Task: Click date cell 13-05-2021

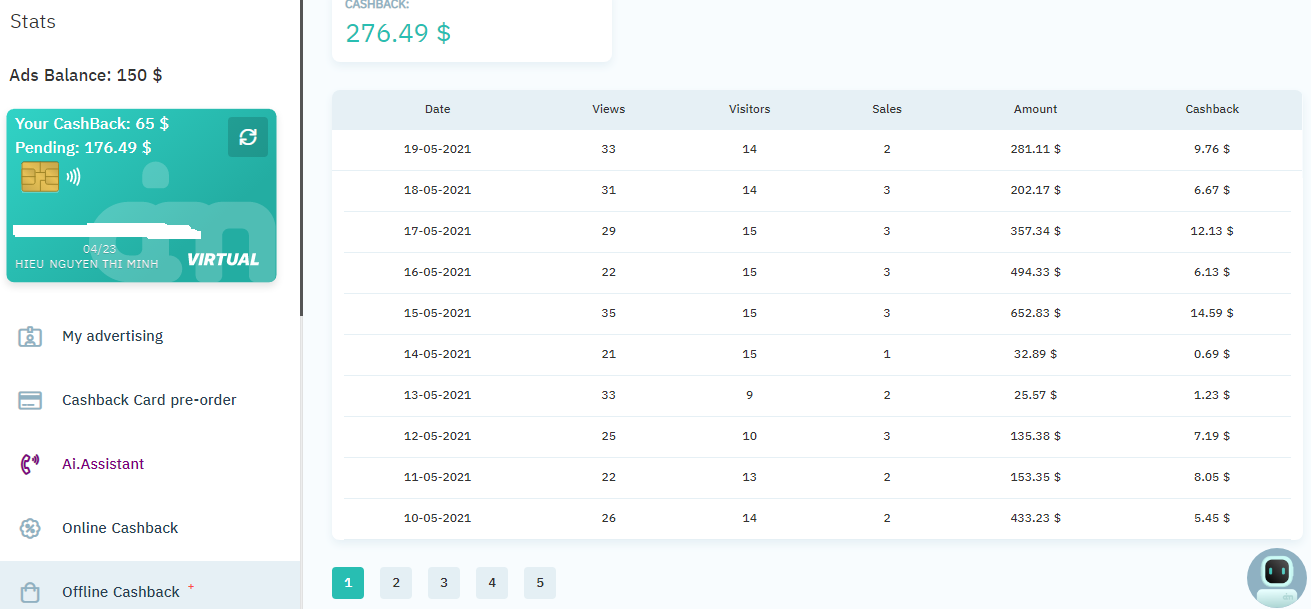Action: pyautogui.click(x=437, y=395)
